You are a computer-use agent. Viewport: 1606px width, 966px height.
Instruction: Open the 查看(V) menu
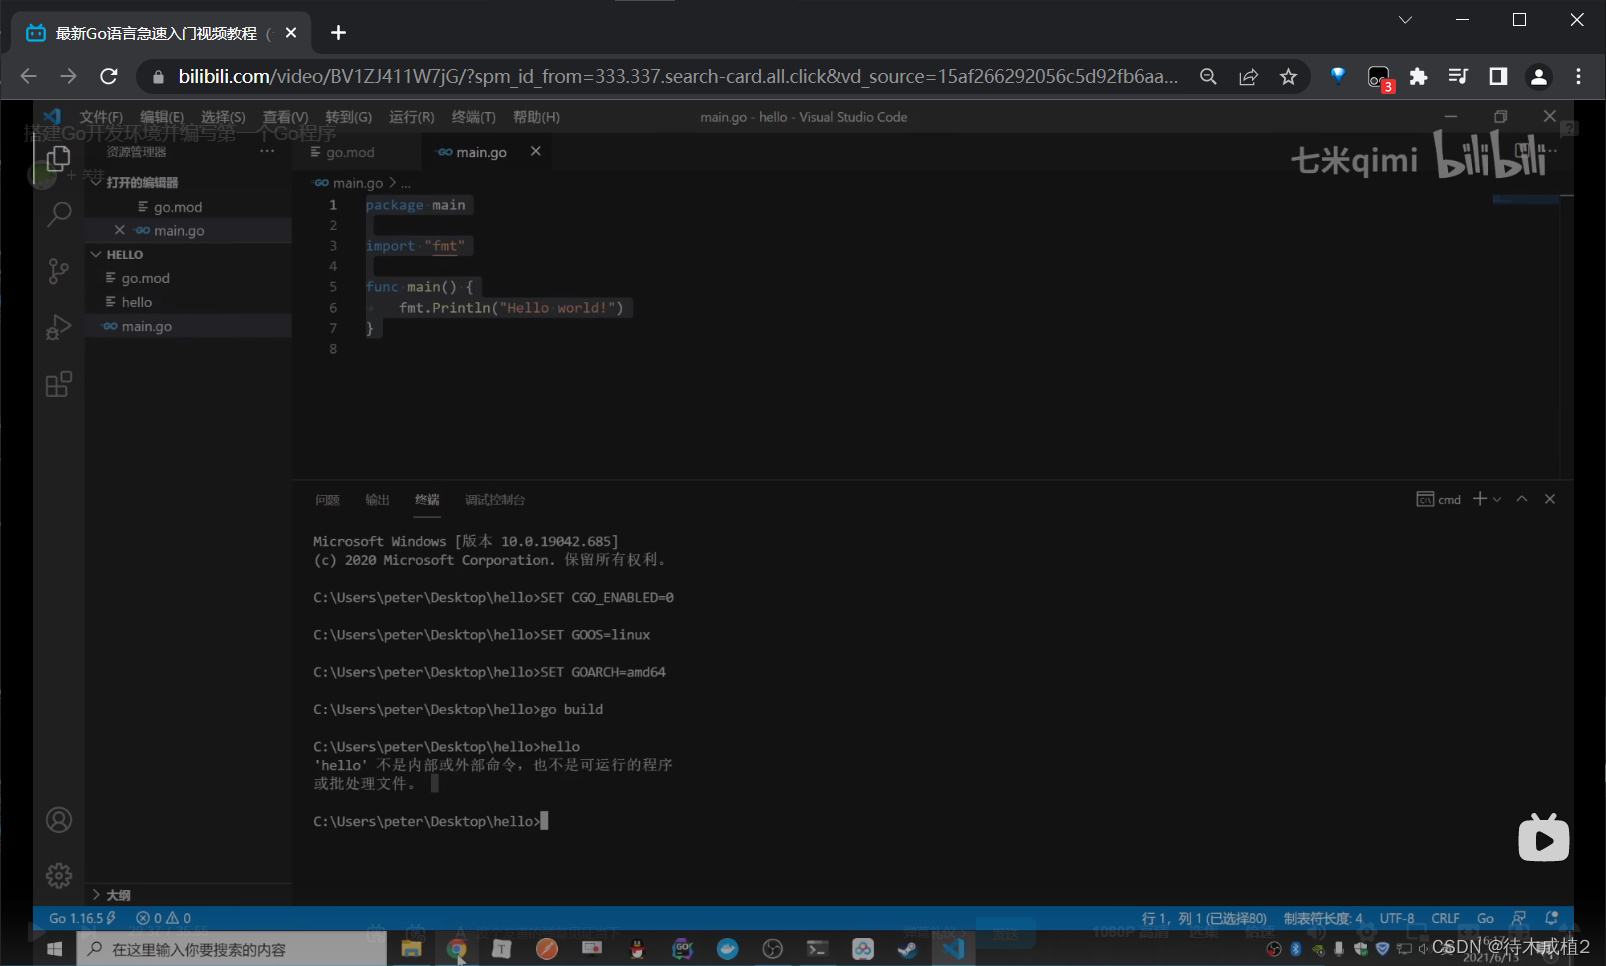tap(285, 117)
